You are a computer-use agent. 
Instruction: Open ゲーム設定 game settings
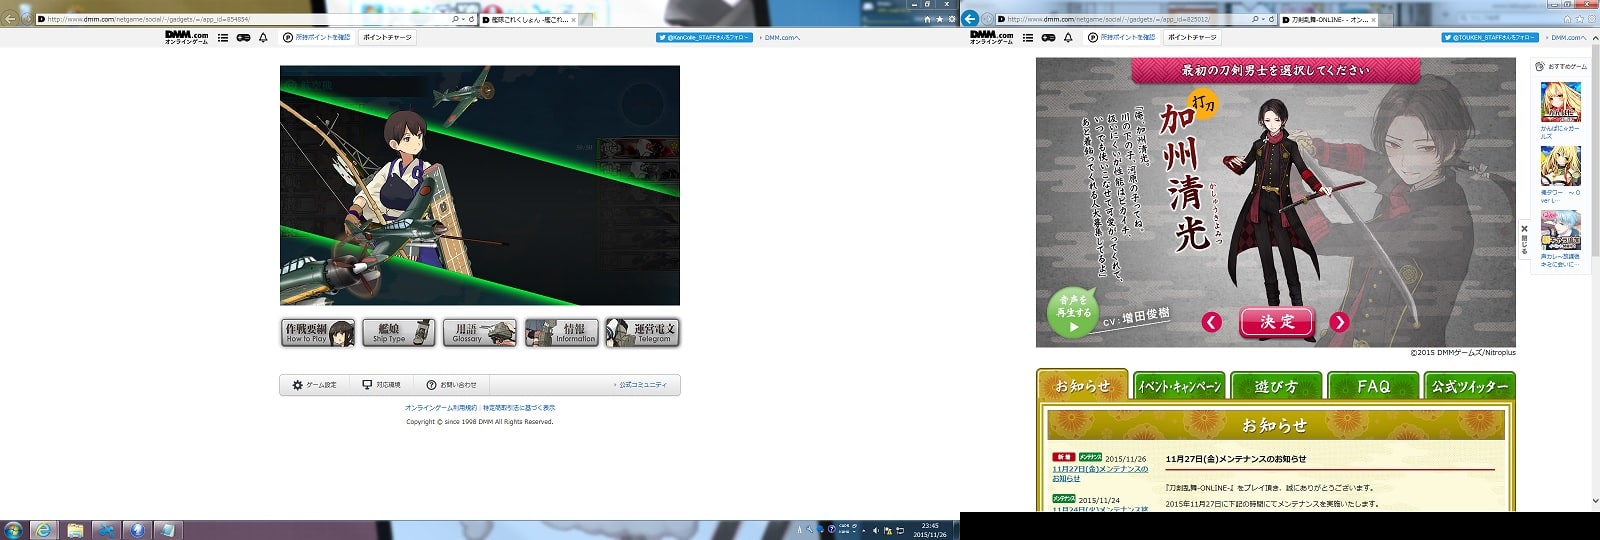[315, 385]
